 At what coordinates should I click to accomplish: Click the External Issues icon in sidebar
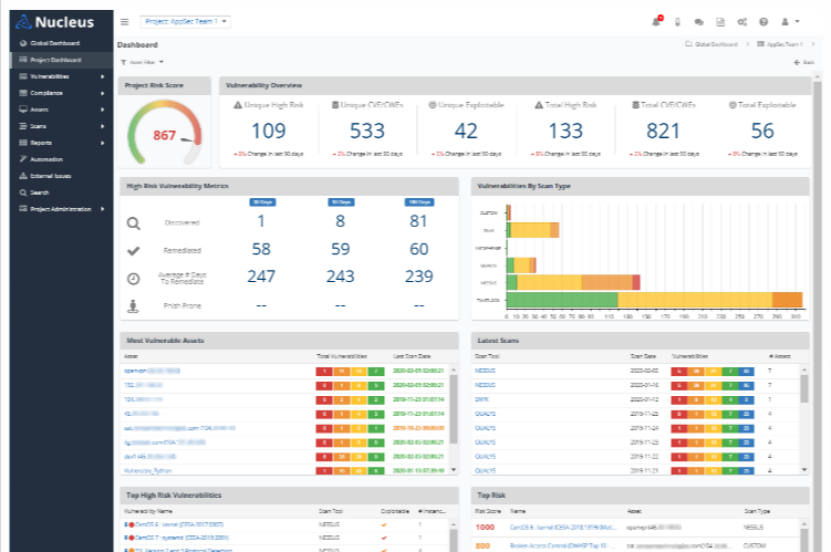(x=23, y=175)
